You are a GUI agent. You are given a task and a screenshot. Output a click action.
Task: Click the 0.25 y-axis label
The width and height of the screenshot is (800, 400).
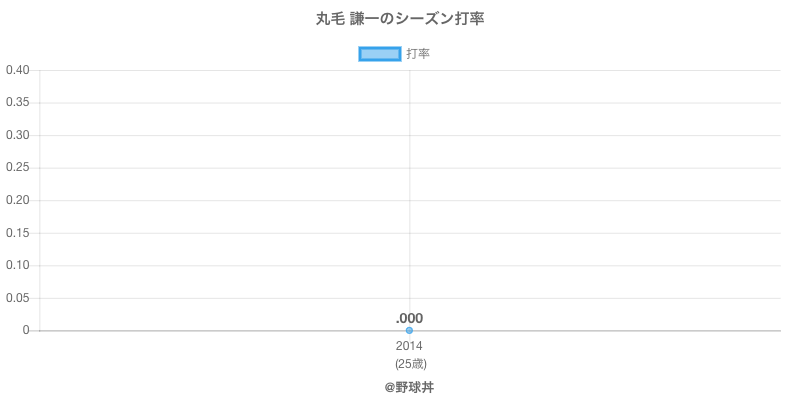point(17,168)
